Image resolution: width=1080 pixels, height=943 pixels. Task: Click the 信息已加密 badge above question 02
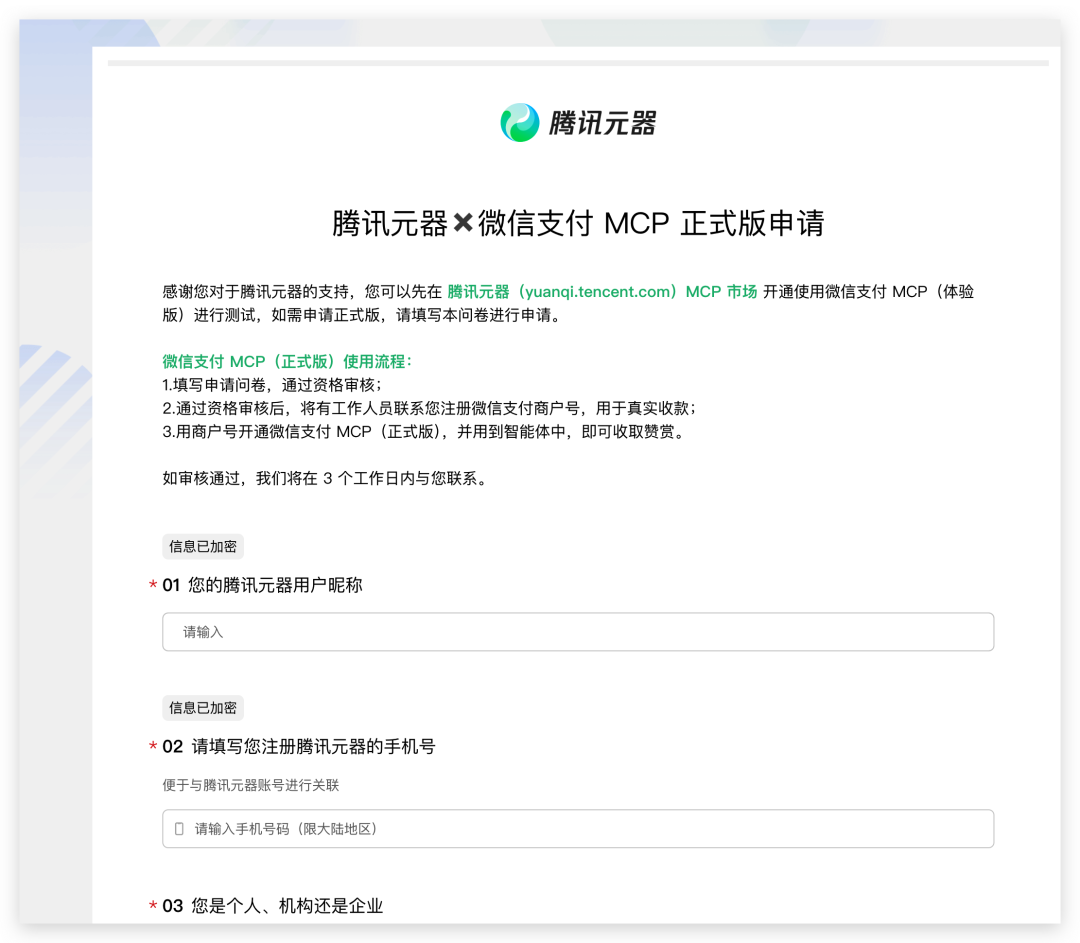click(202, 708)
